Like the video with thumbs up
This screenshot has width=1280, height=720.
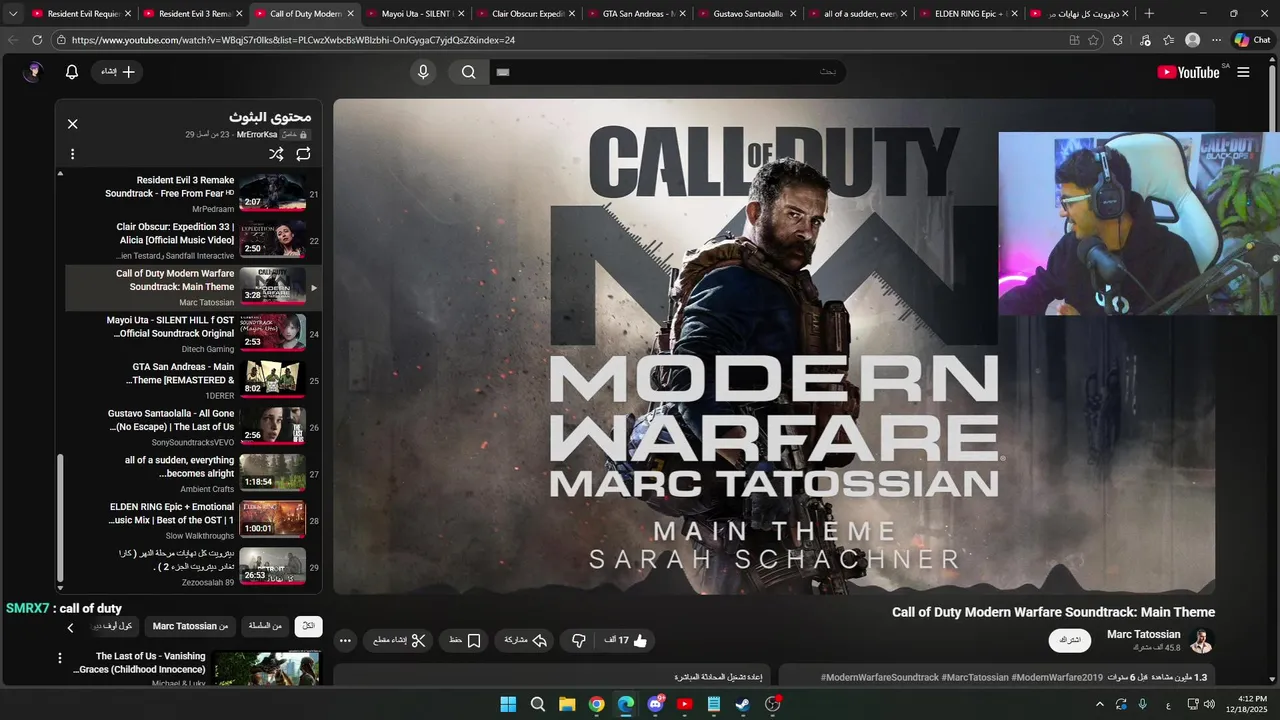627,640
